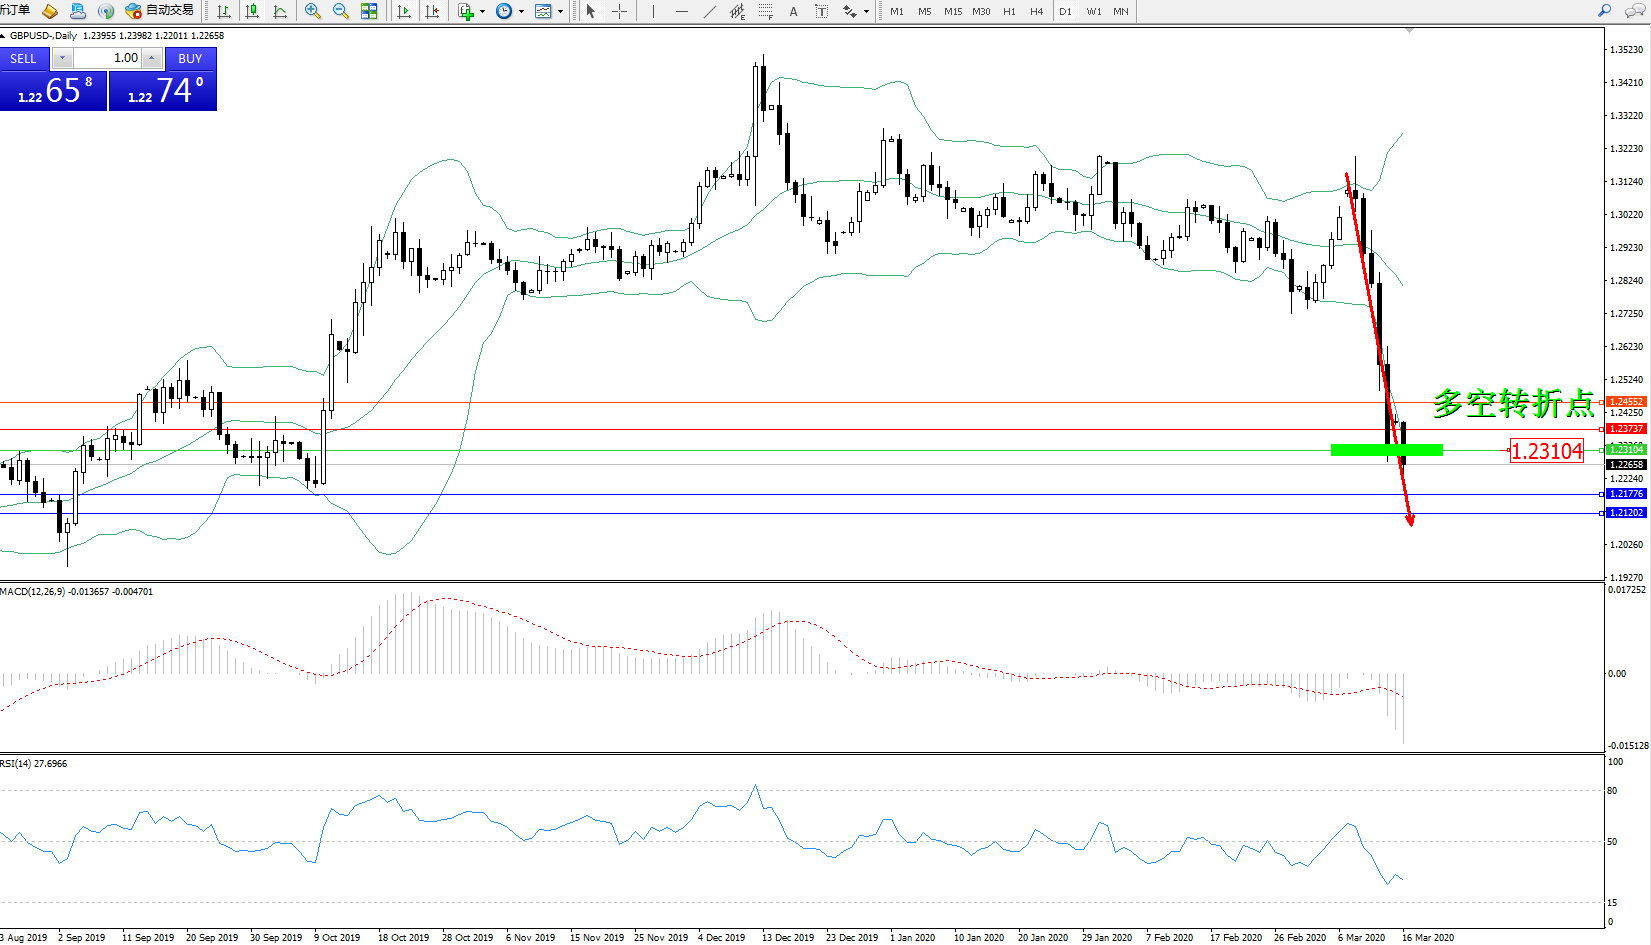Zoom in on the chart
Viewport: 1651px width, 945px height.
pos(313,11)
